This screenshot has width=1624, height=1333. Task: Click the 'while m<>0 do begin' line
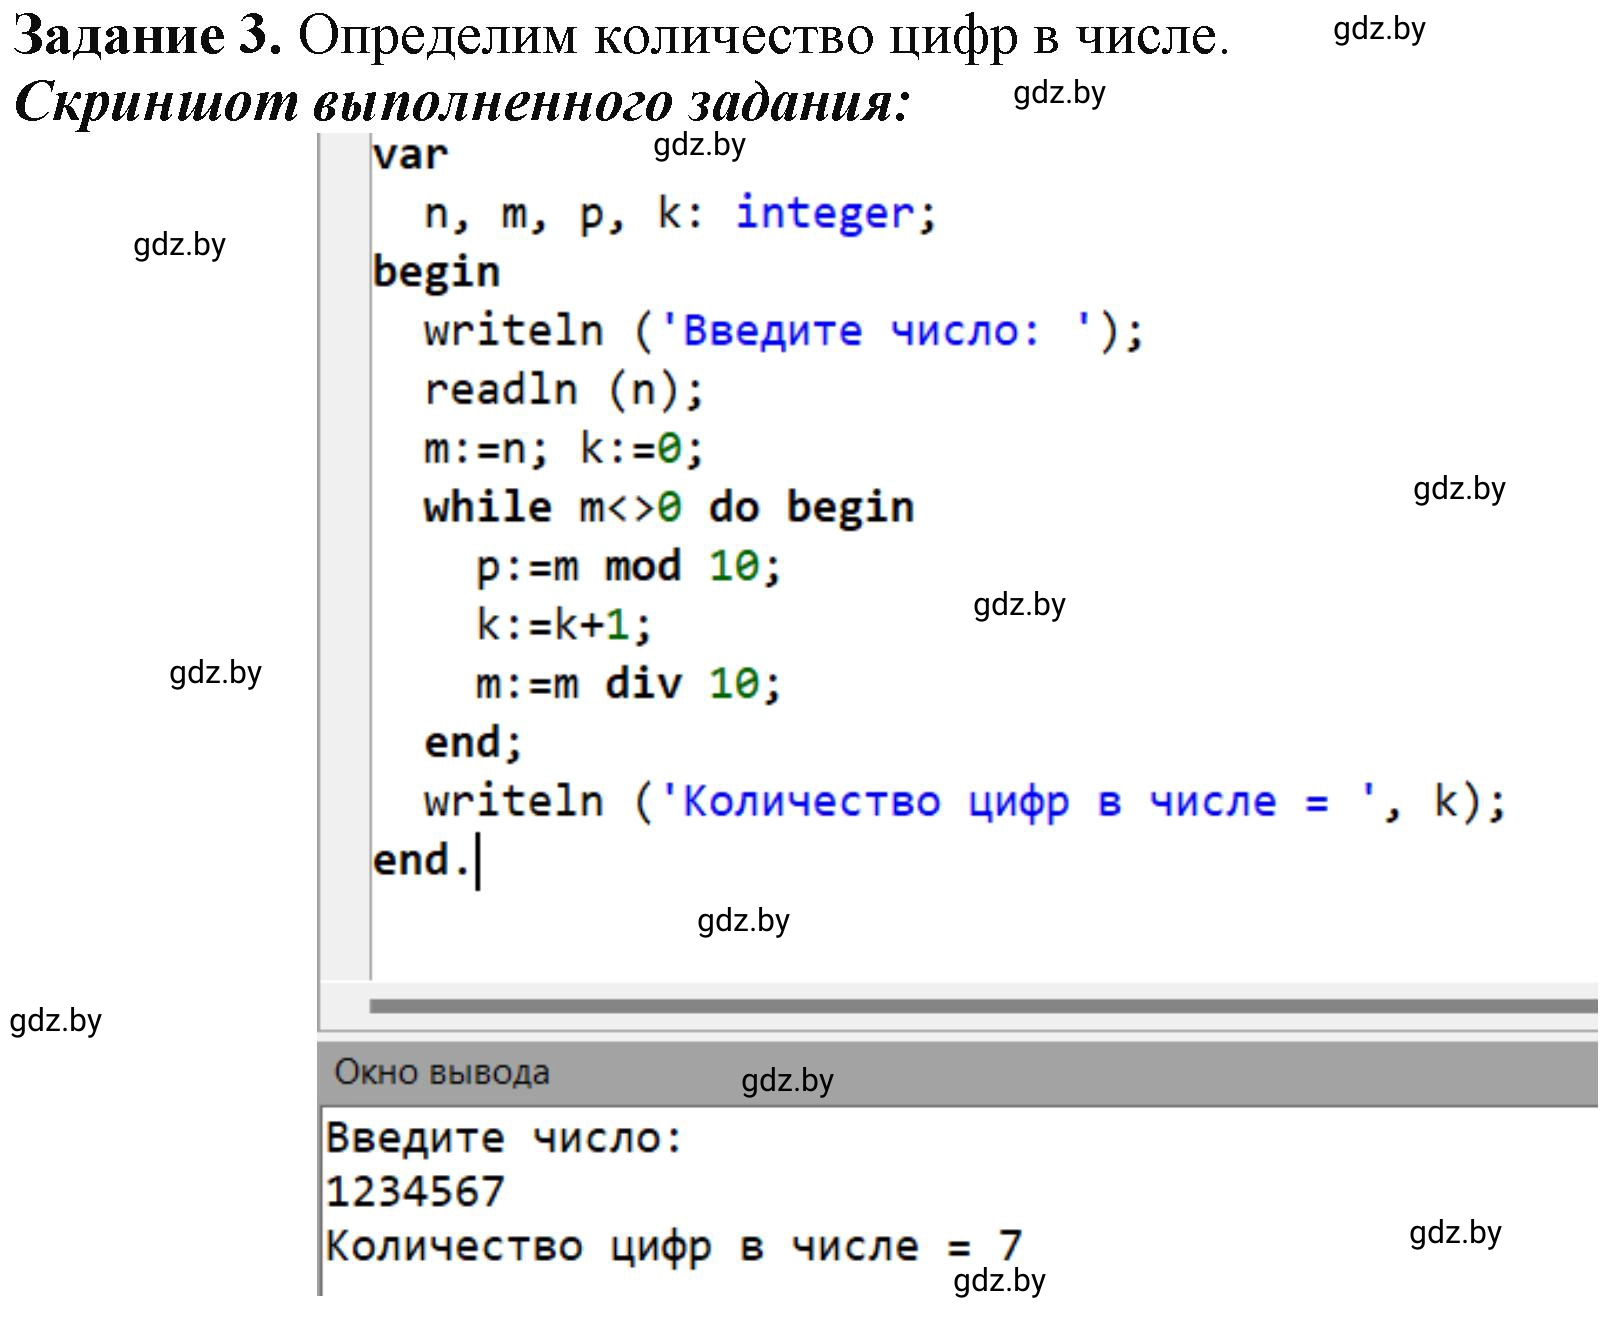668,508
